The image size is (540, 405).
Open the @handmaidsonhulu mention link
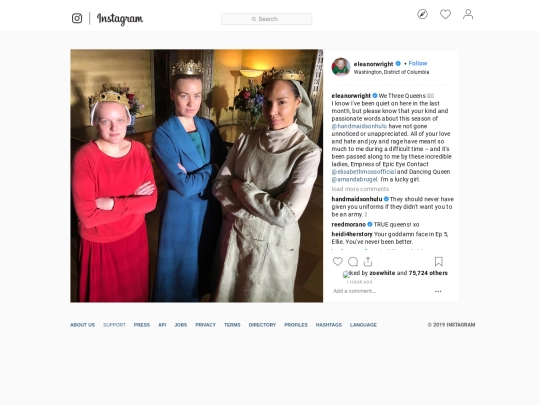coord(359,126)
